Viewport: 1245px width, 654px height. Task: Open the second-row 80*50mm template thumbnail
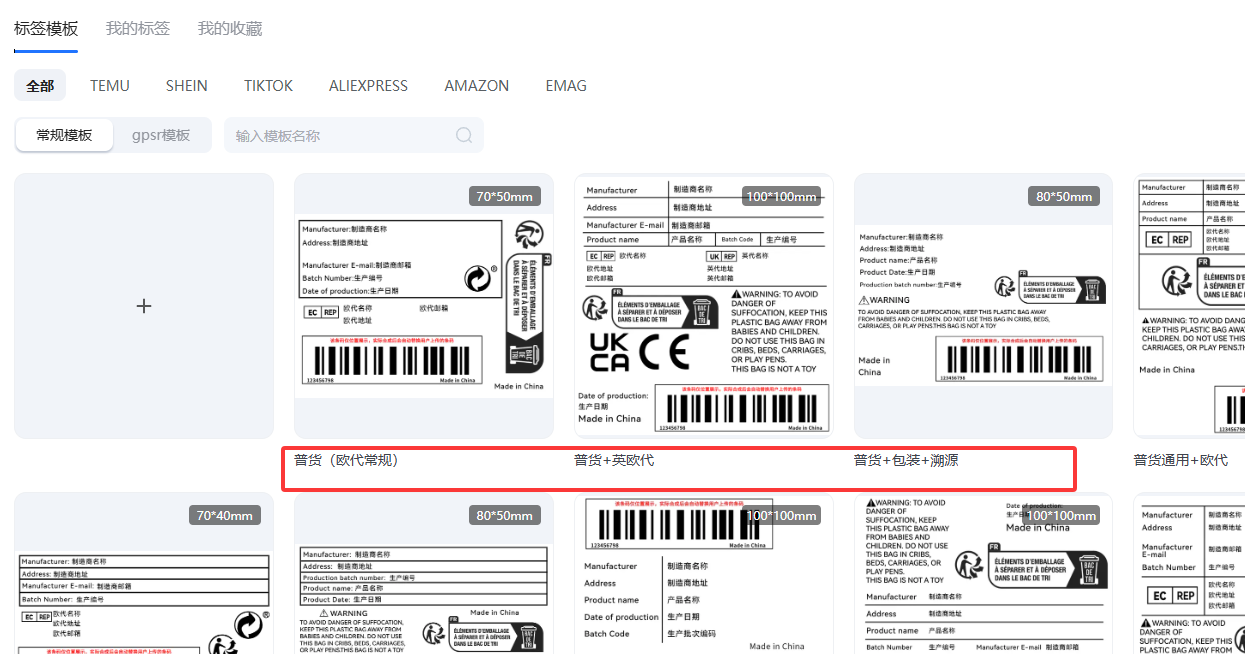click(424, 574)
